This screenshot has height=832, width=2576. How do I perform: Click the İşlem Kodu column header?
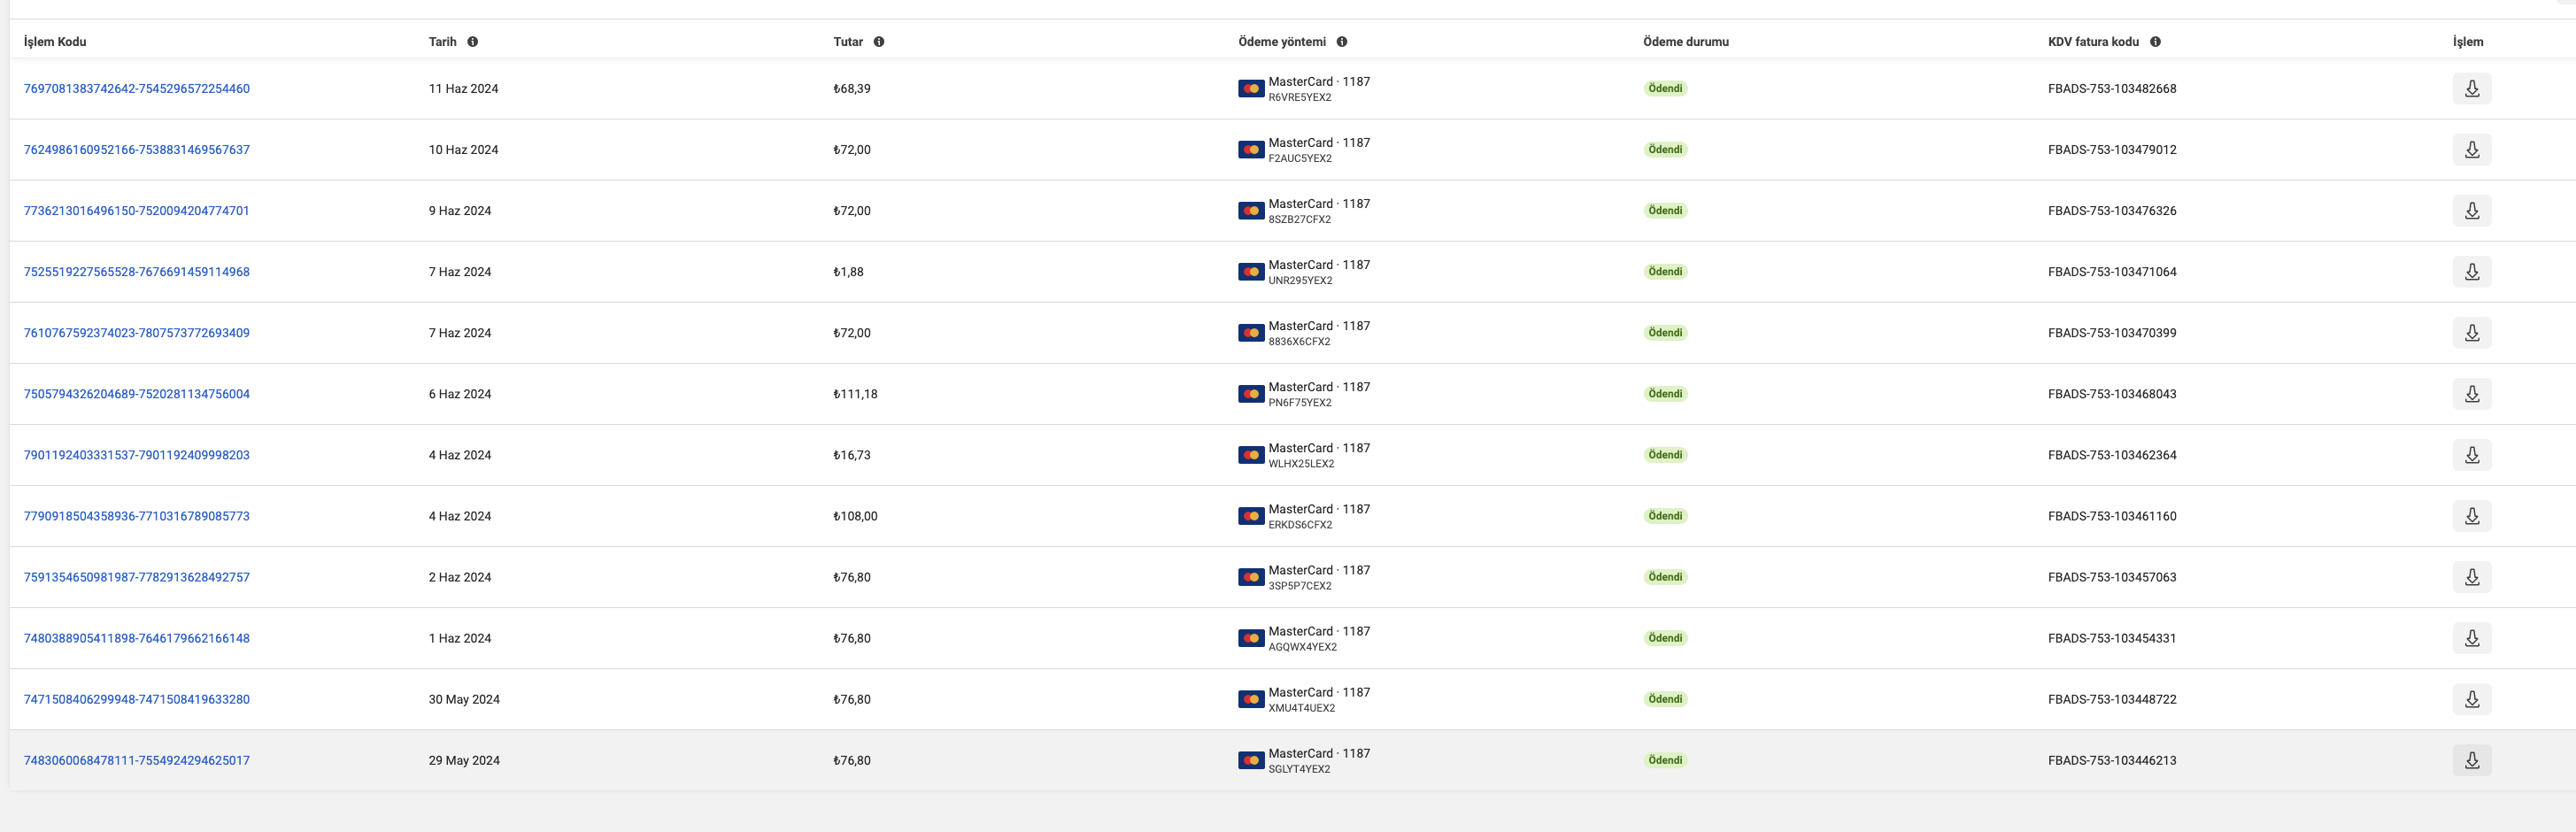pos(55,42)
